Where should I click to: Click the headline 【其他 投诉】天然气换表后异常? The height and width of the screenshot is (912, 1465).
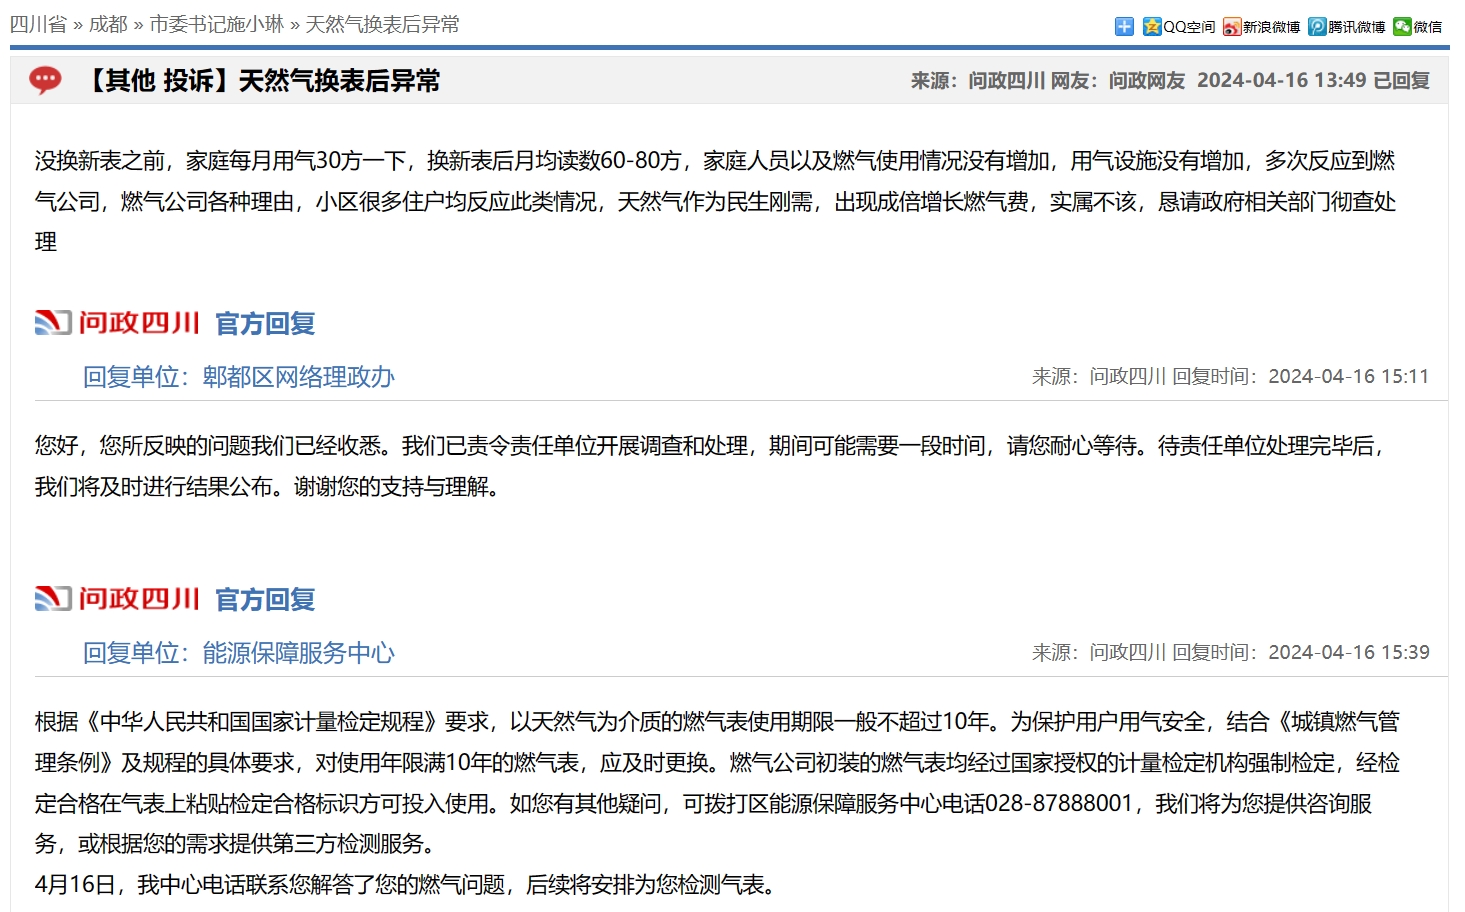click(260, 81)
